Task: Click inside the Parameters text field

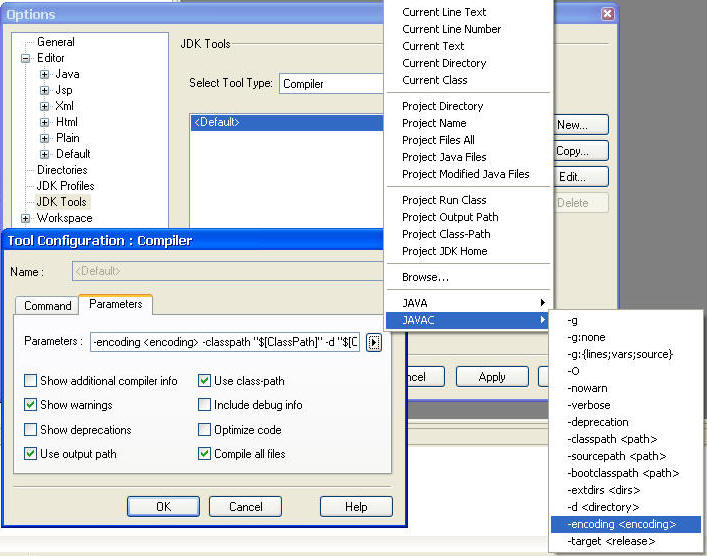Action: point(225,342)
